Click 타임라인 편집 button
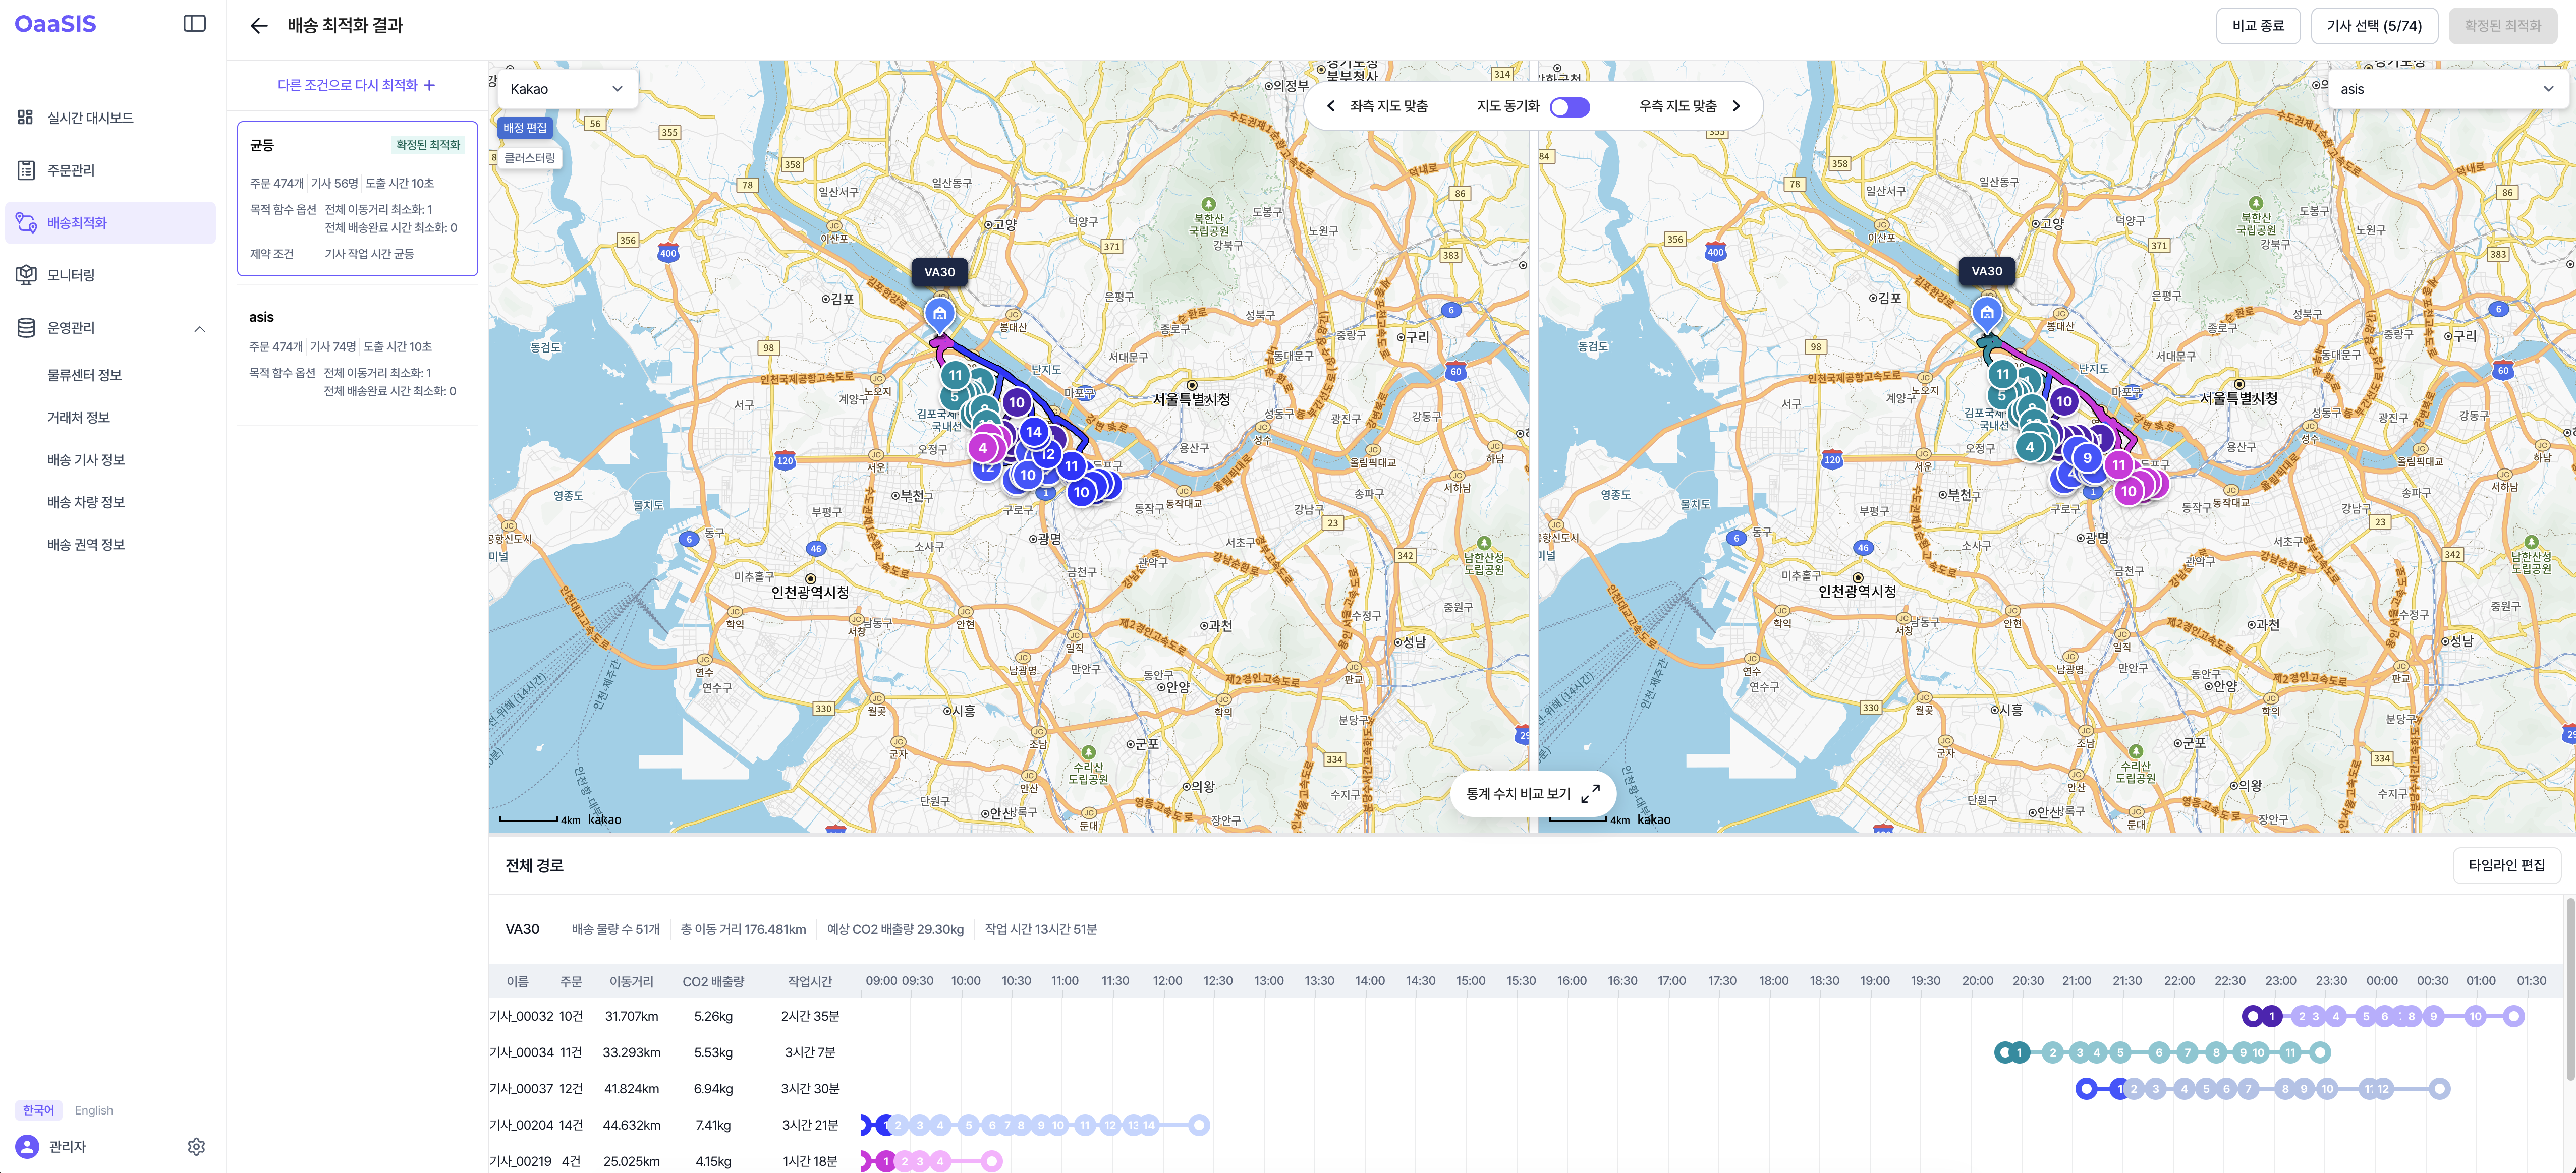 coord(2506,866)
